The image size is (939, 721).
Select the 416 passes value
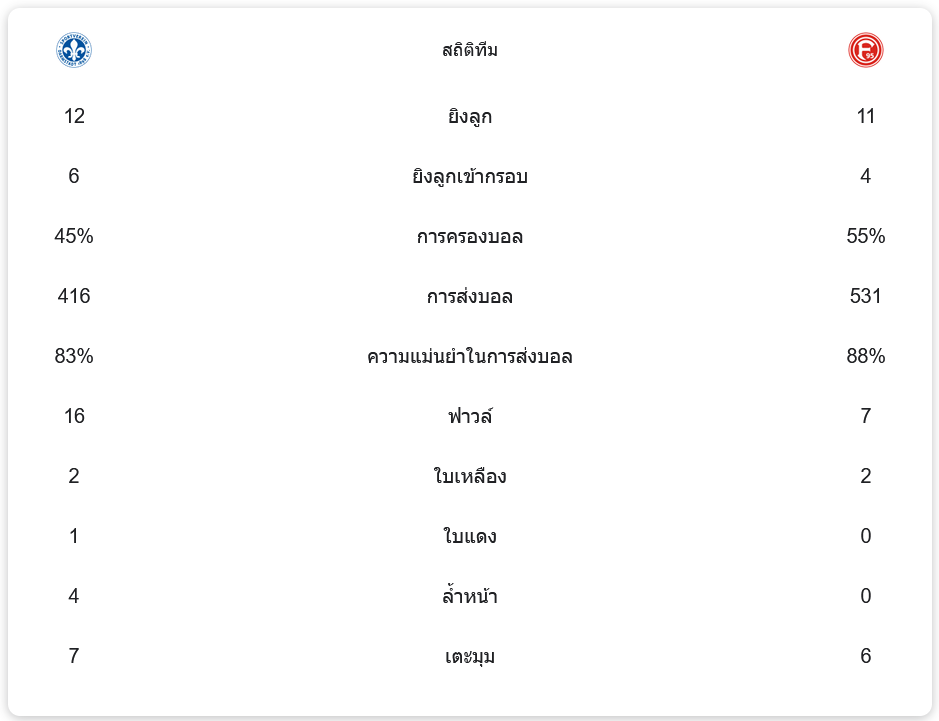click(x=74, y=296)
